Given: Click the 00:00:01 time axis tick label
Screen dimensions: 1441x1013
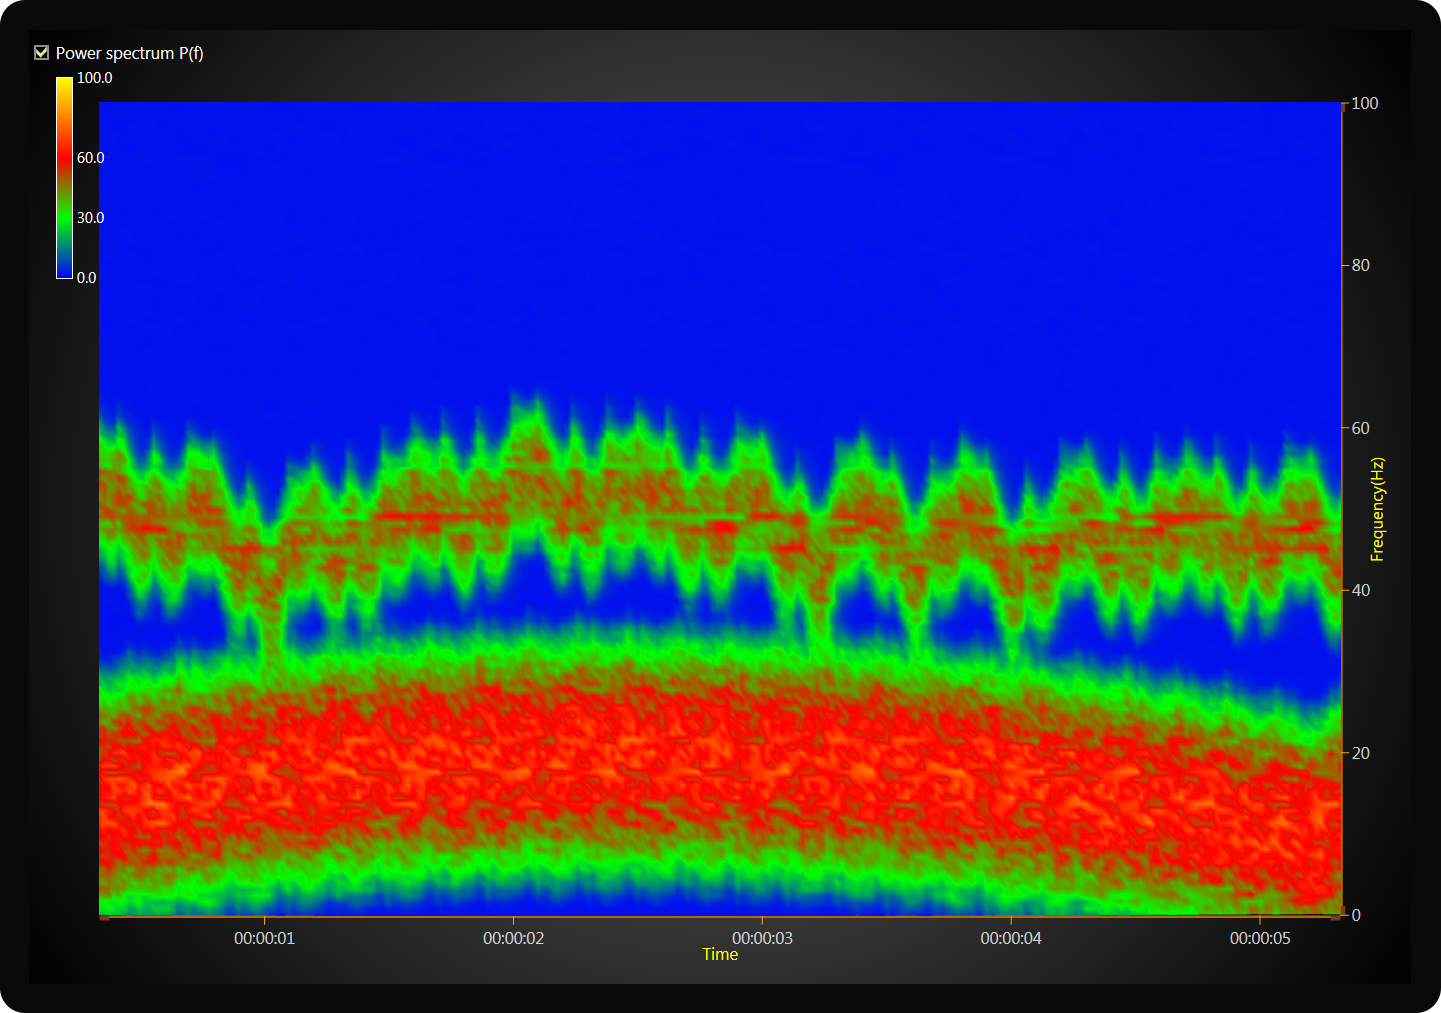Looking at the screenshot, I should tap(264, 938).
